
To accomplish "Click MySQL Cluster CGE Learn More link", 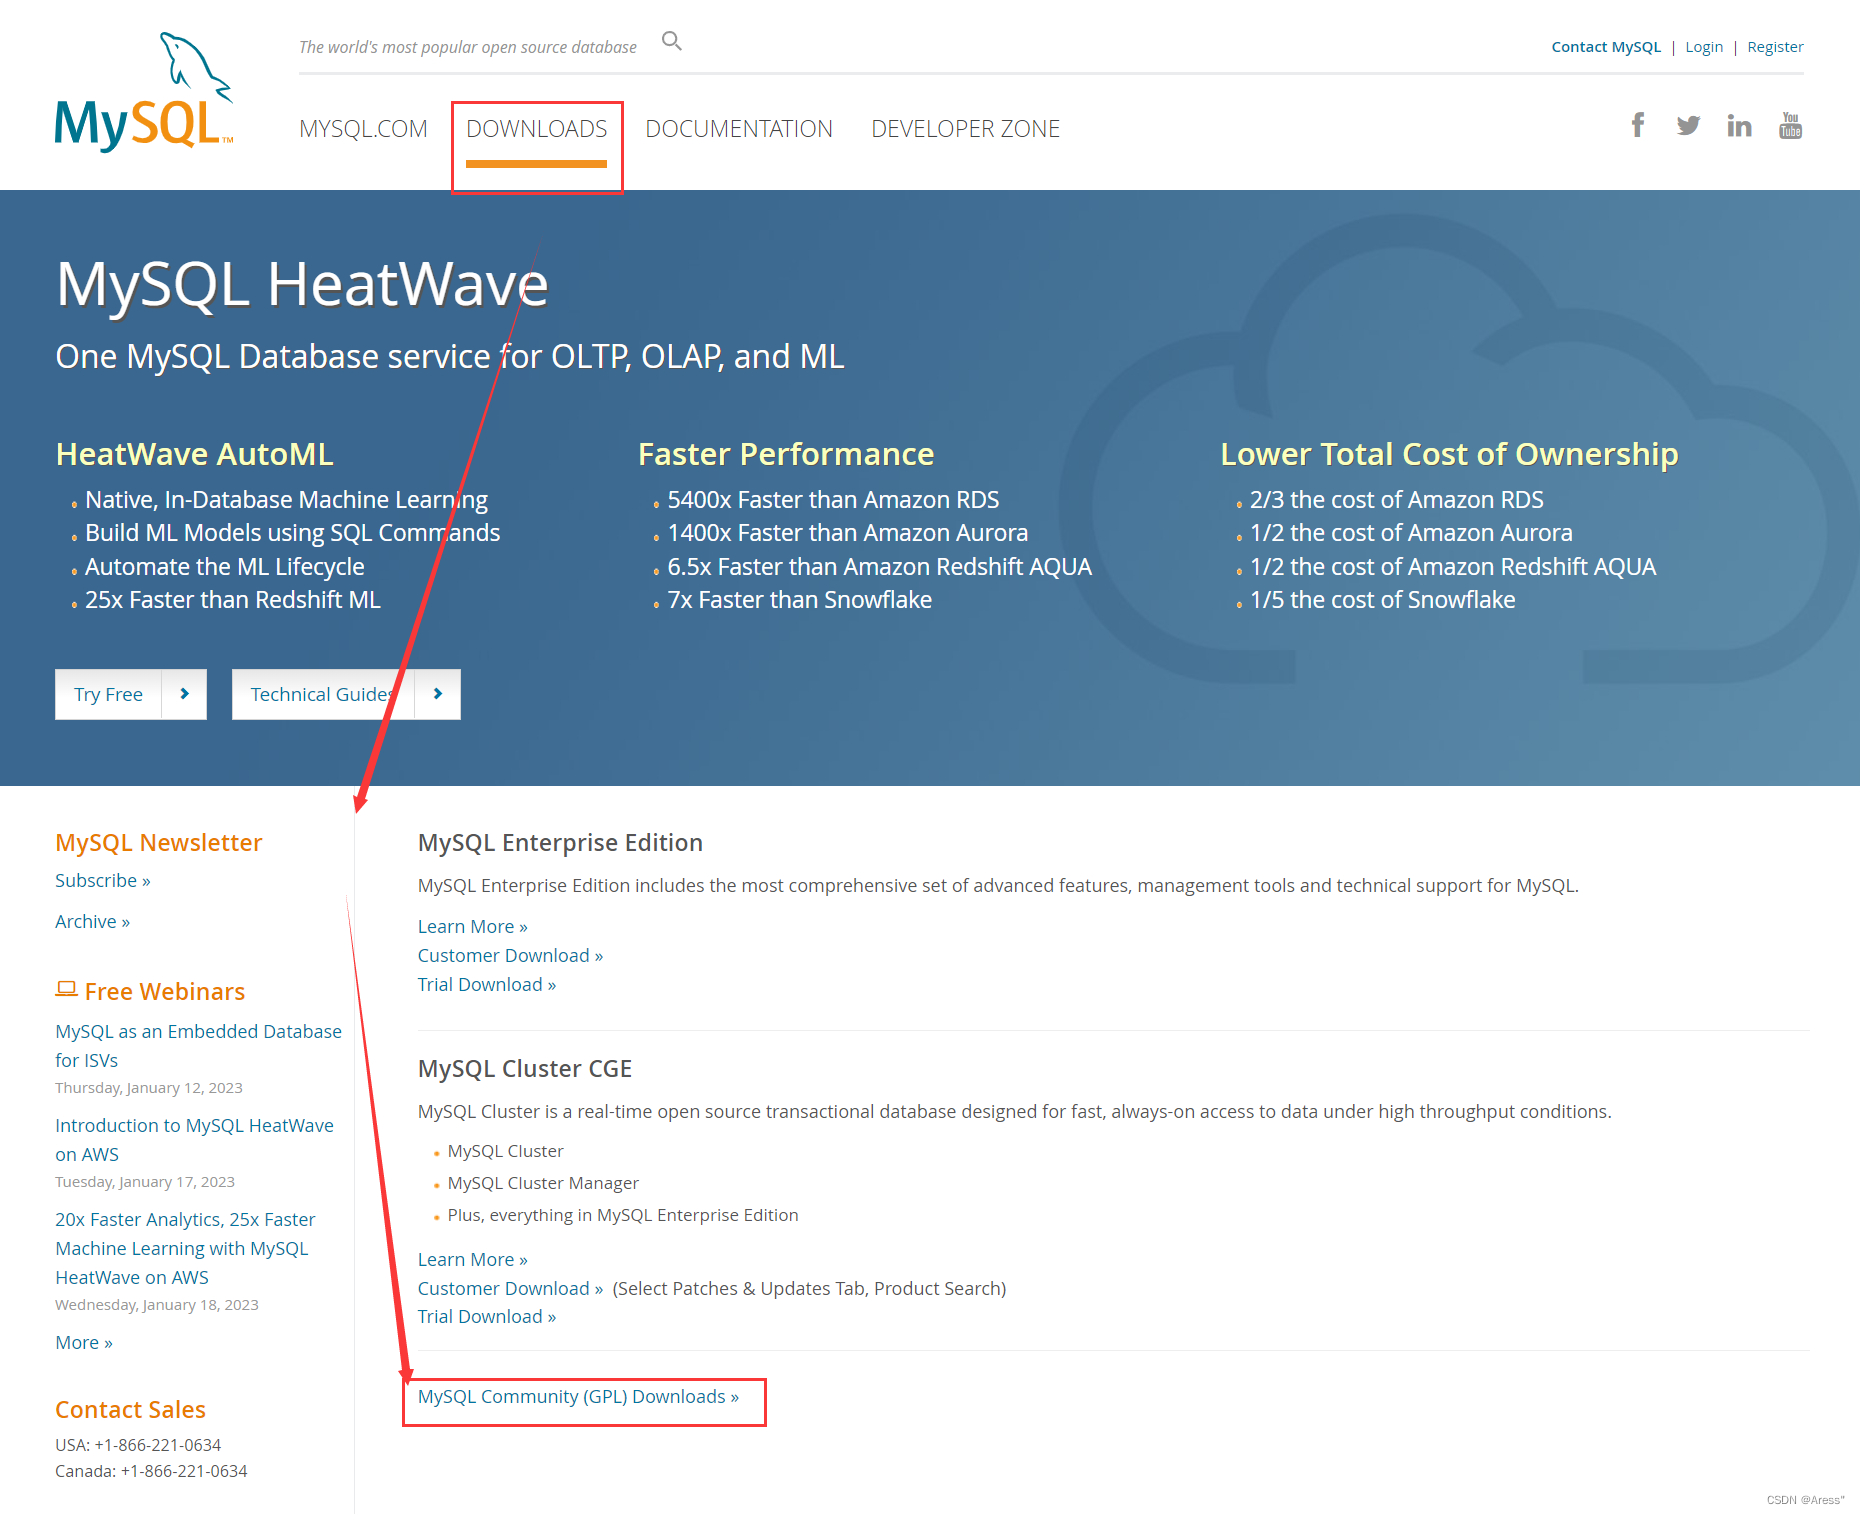I will [x=473, y=1259].
